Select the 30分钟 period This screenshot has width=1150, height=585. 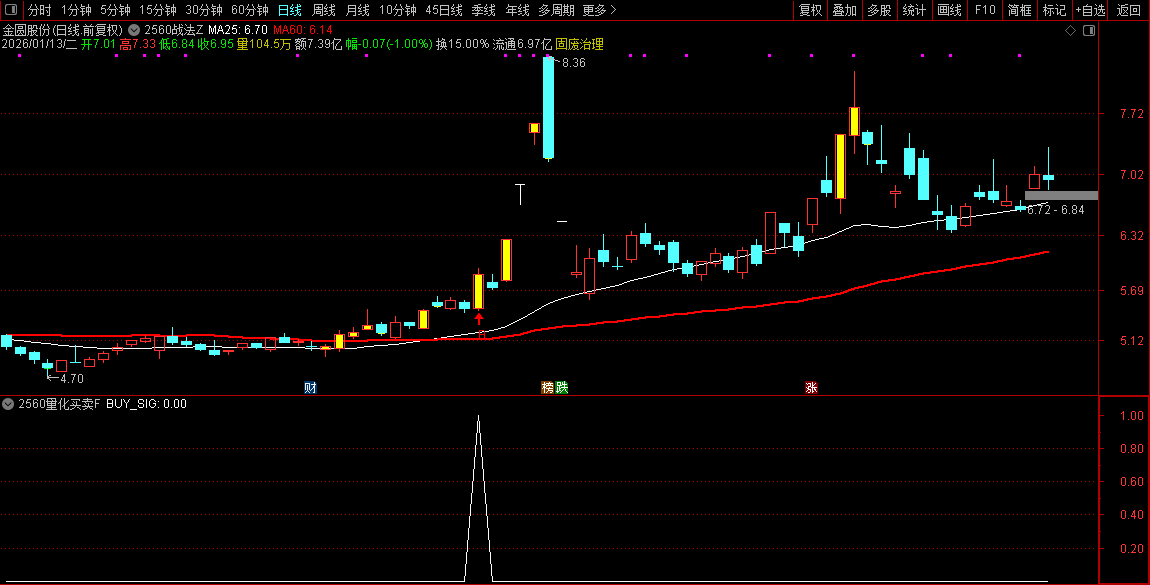(204, 10)
